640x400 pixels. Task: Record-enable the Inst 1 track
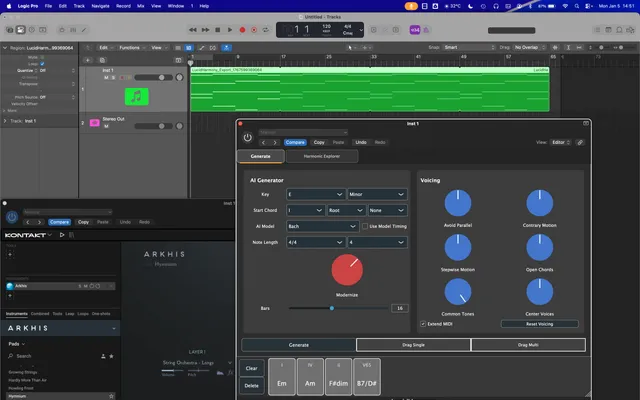(x=122, y=78)
